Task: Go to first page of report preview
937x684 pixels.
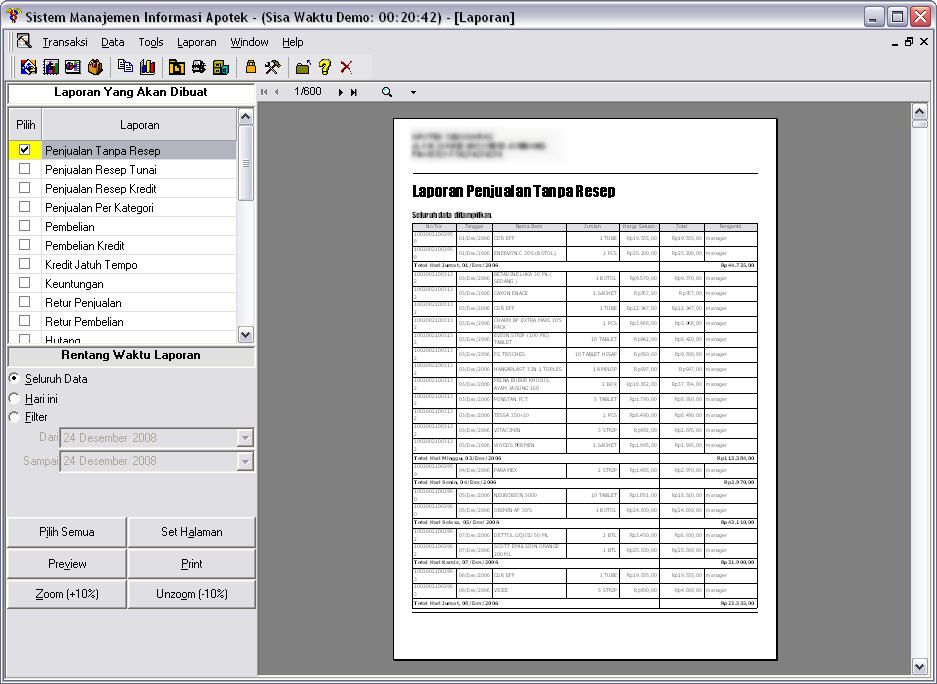Action: click(264, 92)
